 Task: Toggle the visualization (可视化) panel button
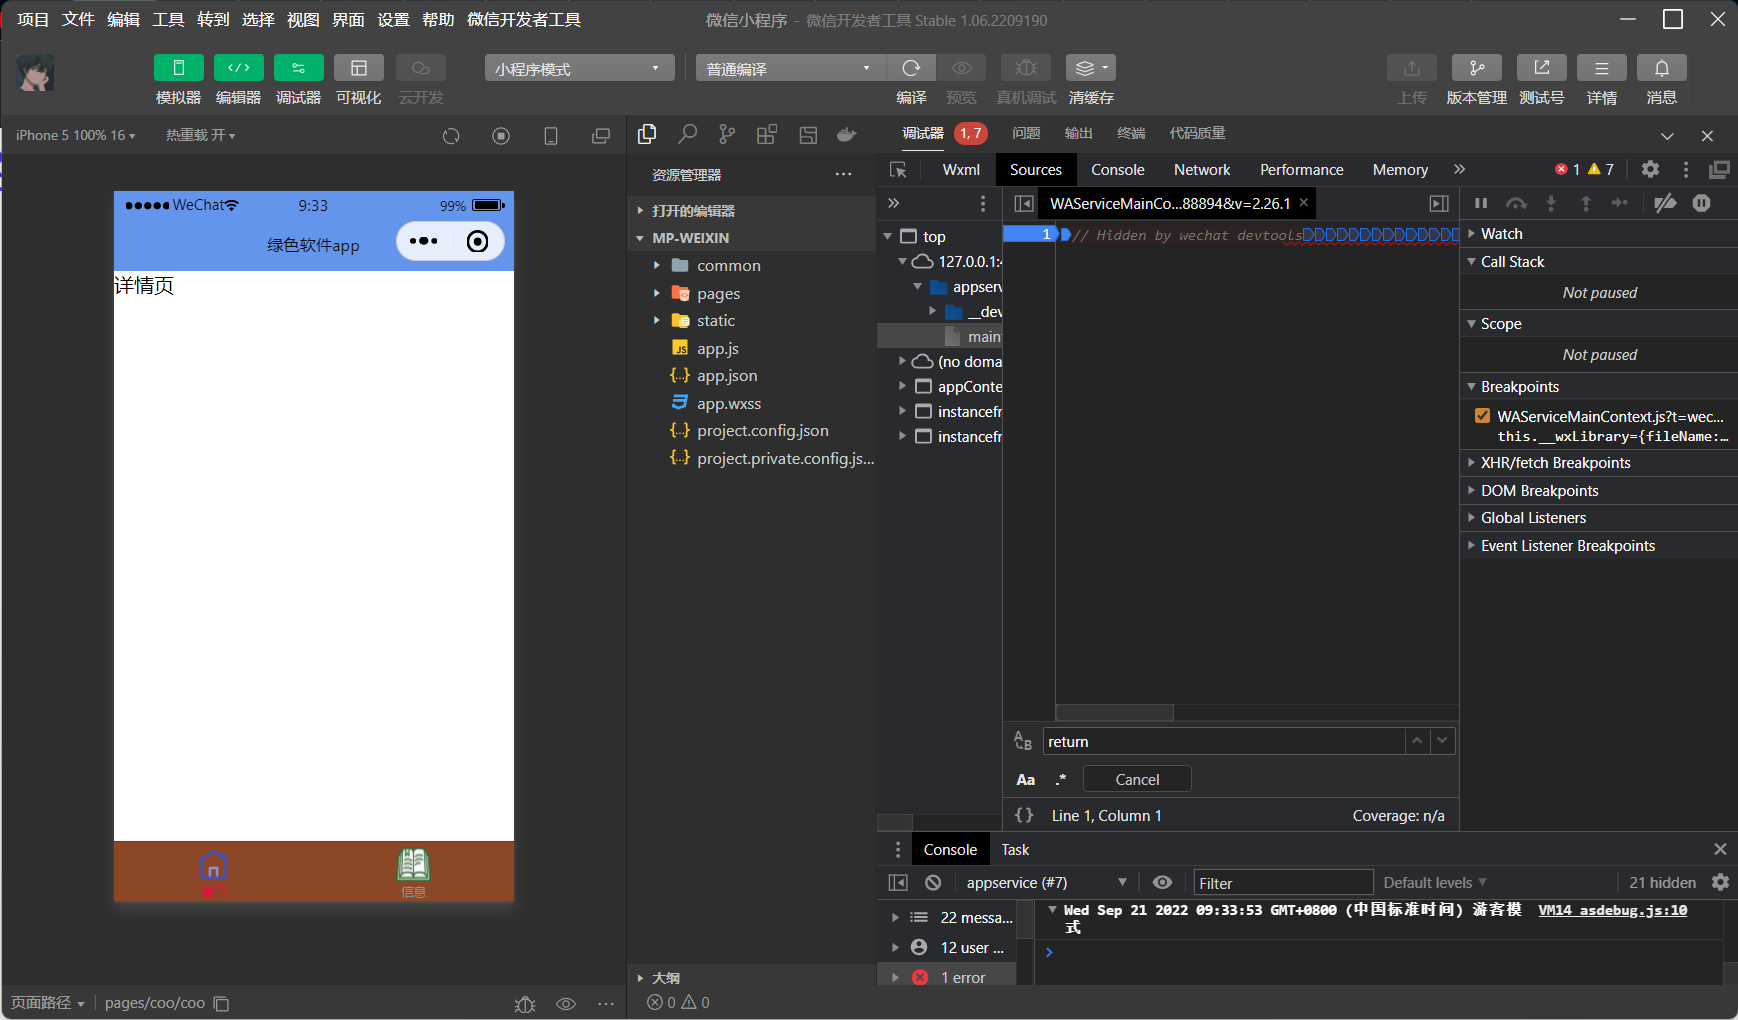point(359,68)
